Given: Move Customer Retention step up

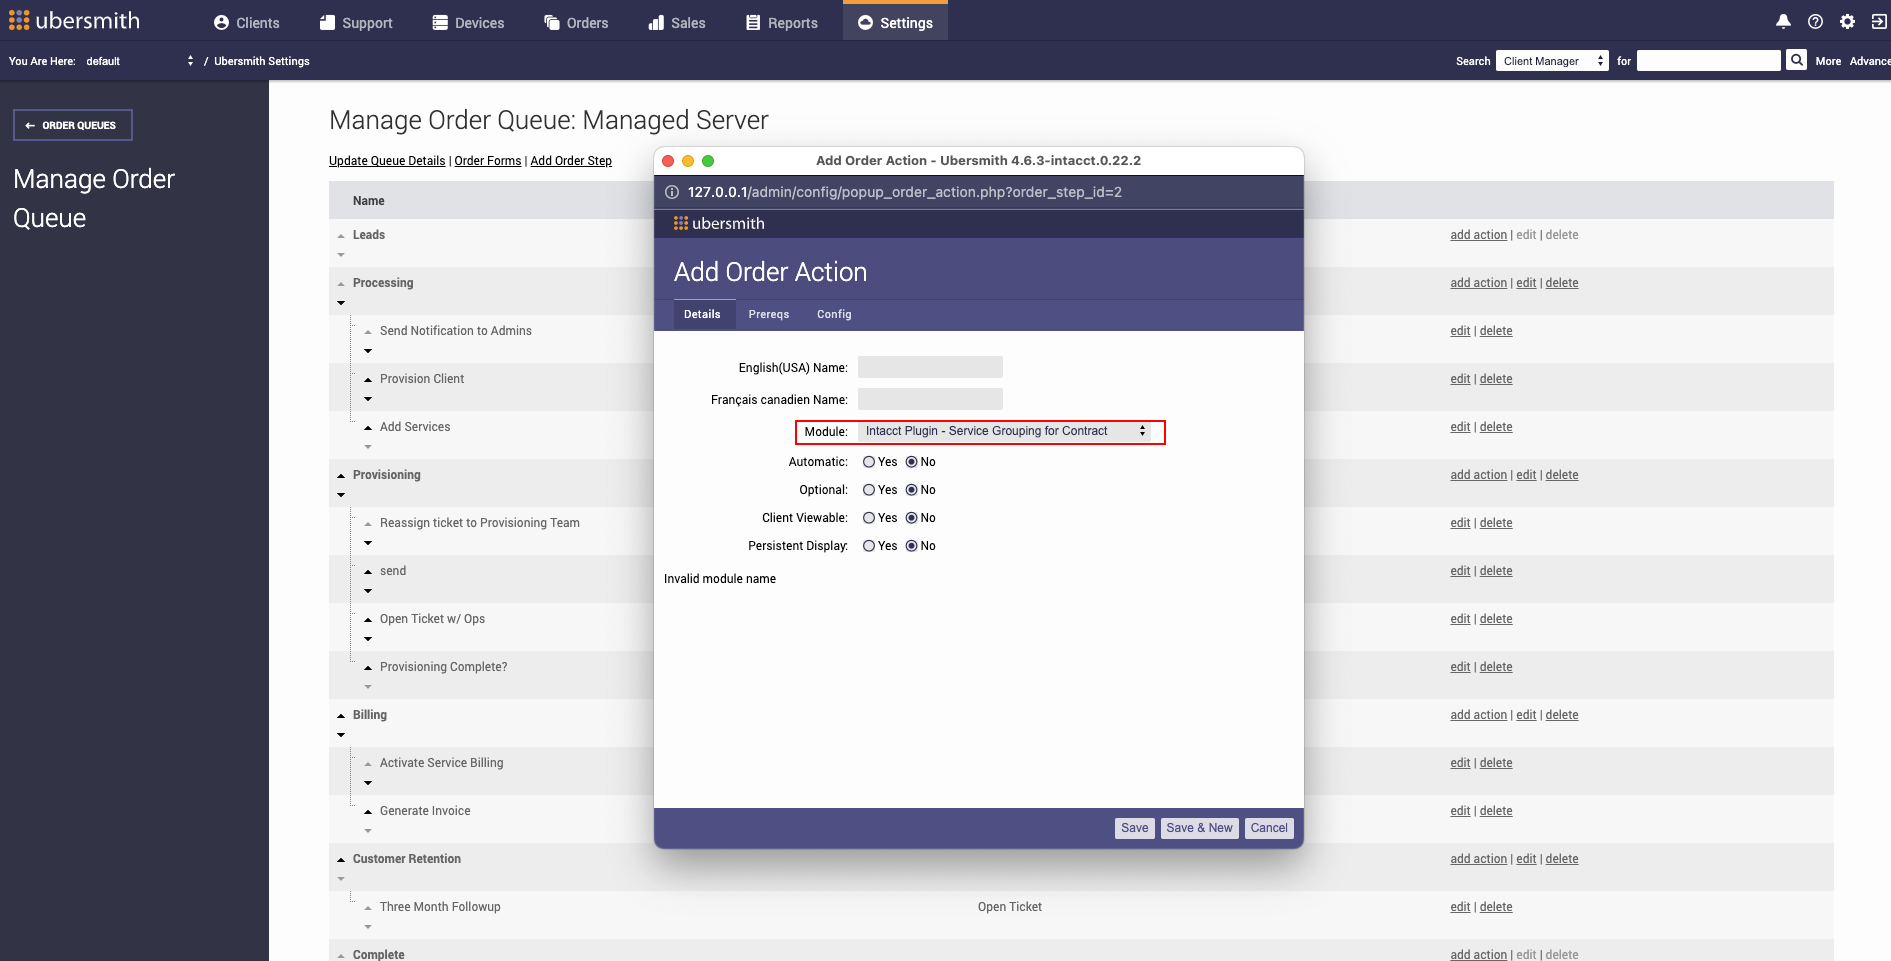Looking at the screenshot, I should coord(341,860).
